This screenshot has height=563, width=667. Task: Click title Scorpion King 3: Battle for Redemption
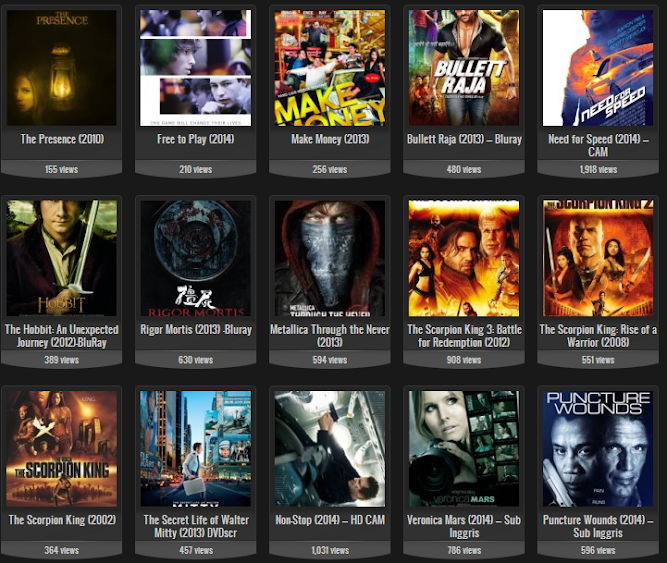(464, 336)
